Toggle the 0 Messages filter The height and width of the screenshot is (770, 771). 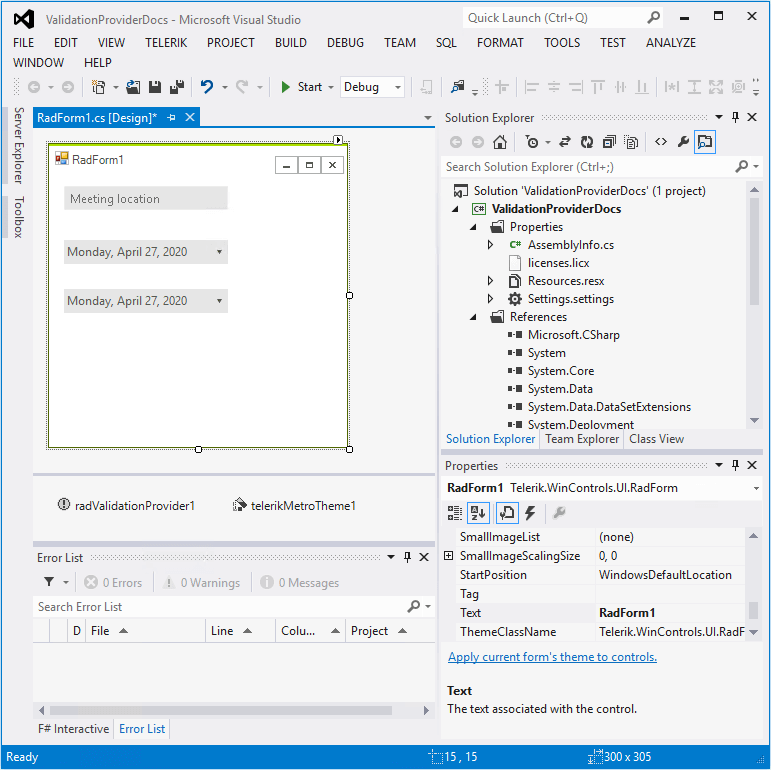pos(299,583)
